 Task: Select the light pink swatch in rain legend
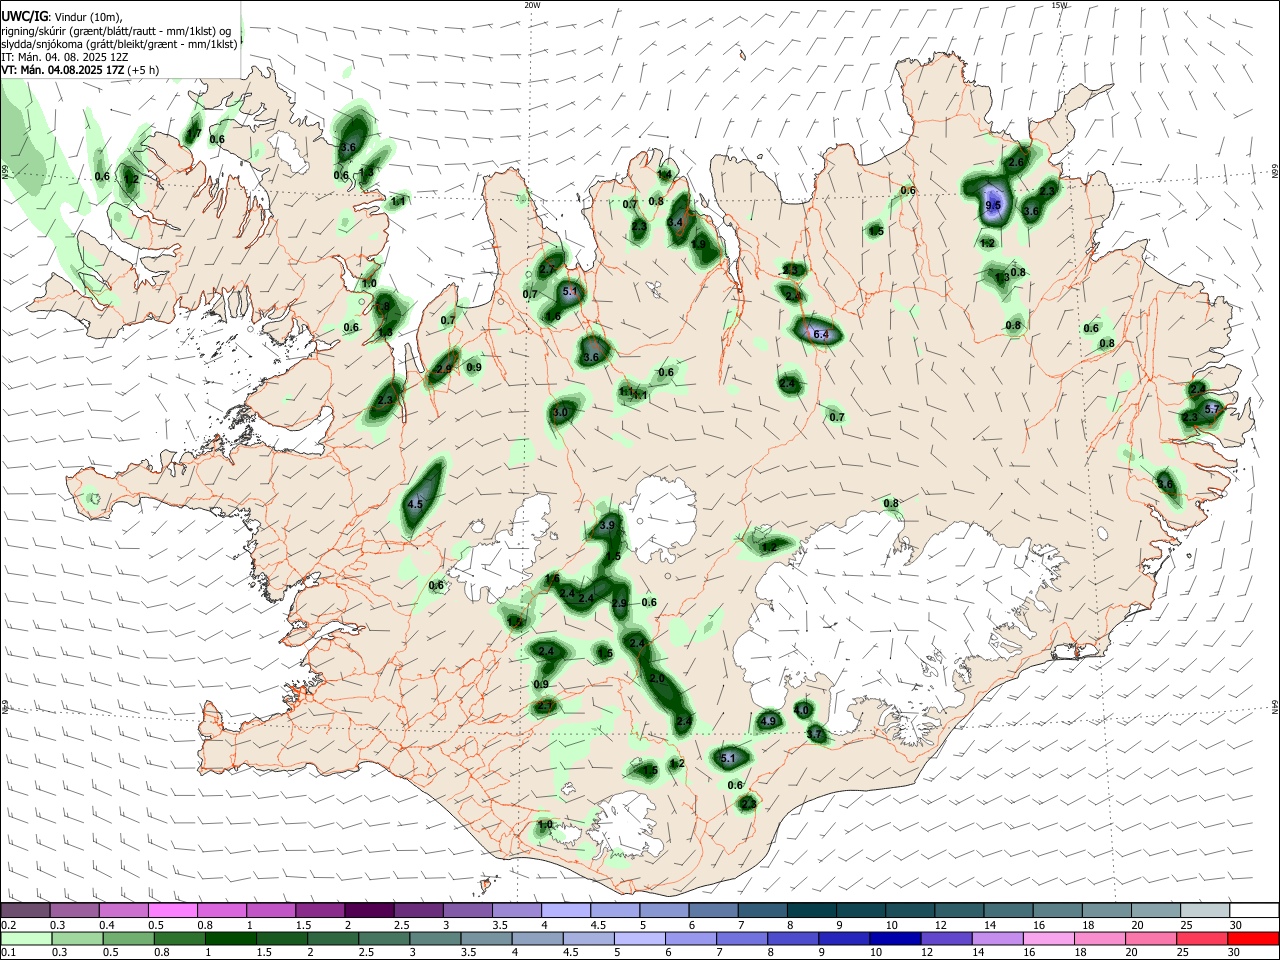pos(1049,939)
